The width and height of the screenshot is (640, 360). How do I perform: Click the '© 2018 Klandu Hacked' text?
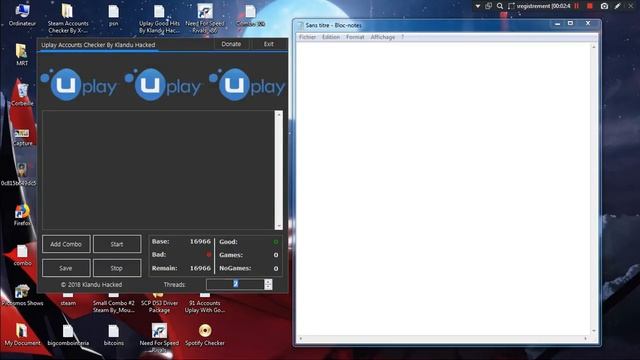(x=91, y=284)
